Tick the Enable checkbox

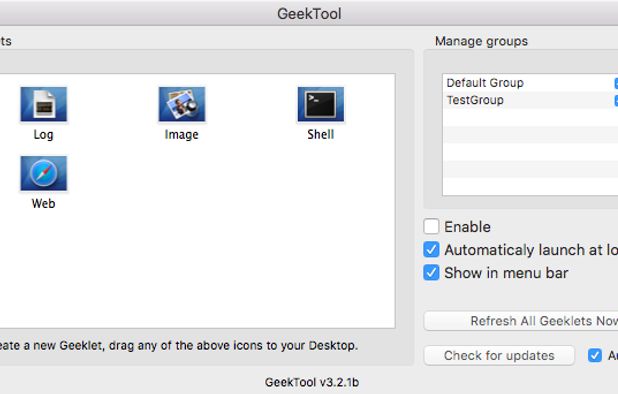431,227
